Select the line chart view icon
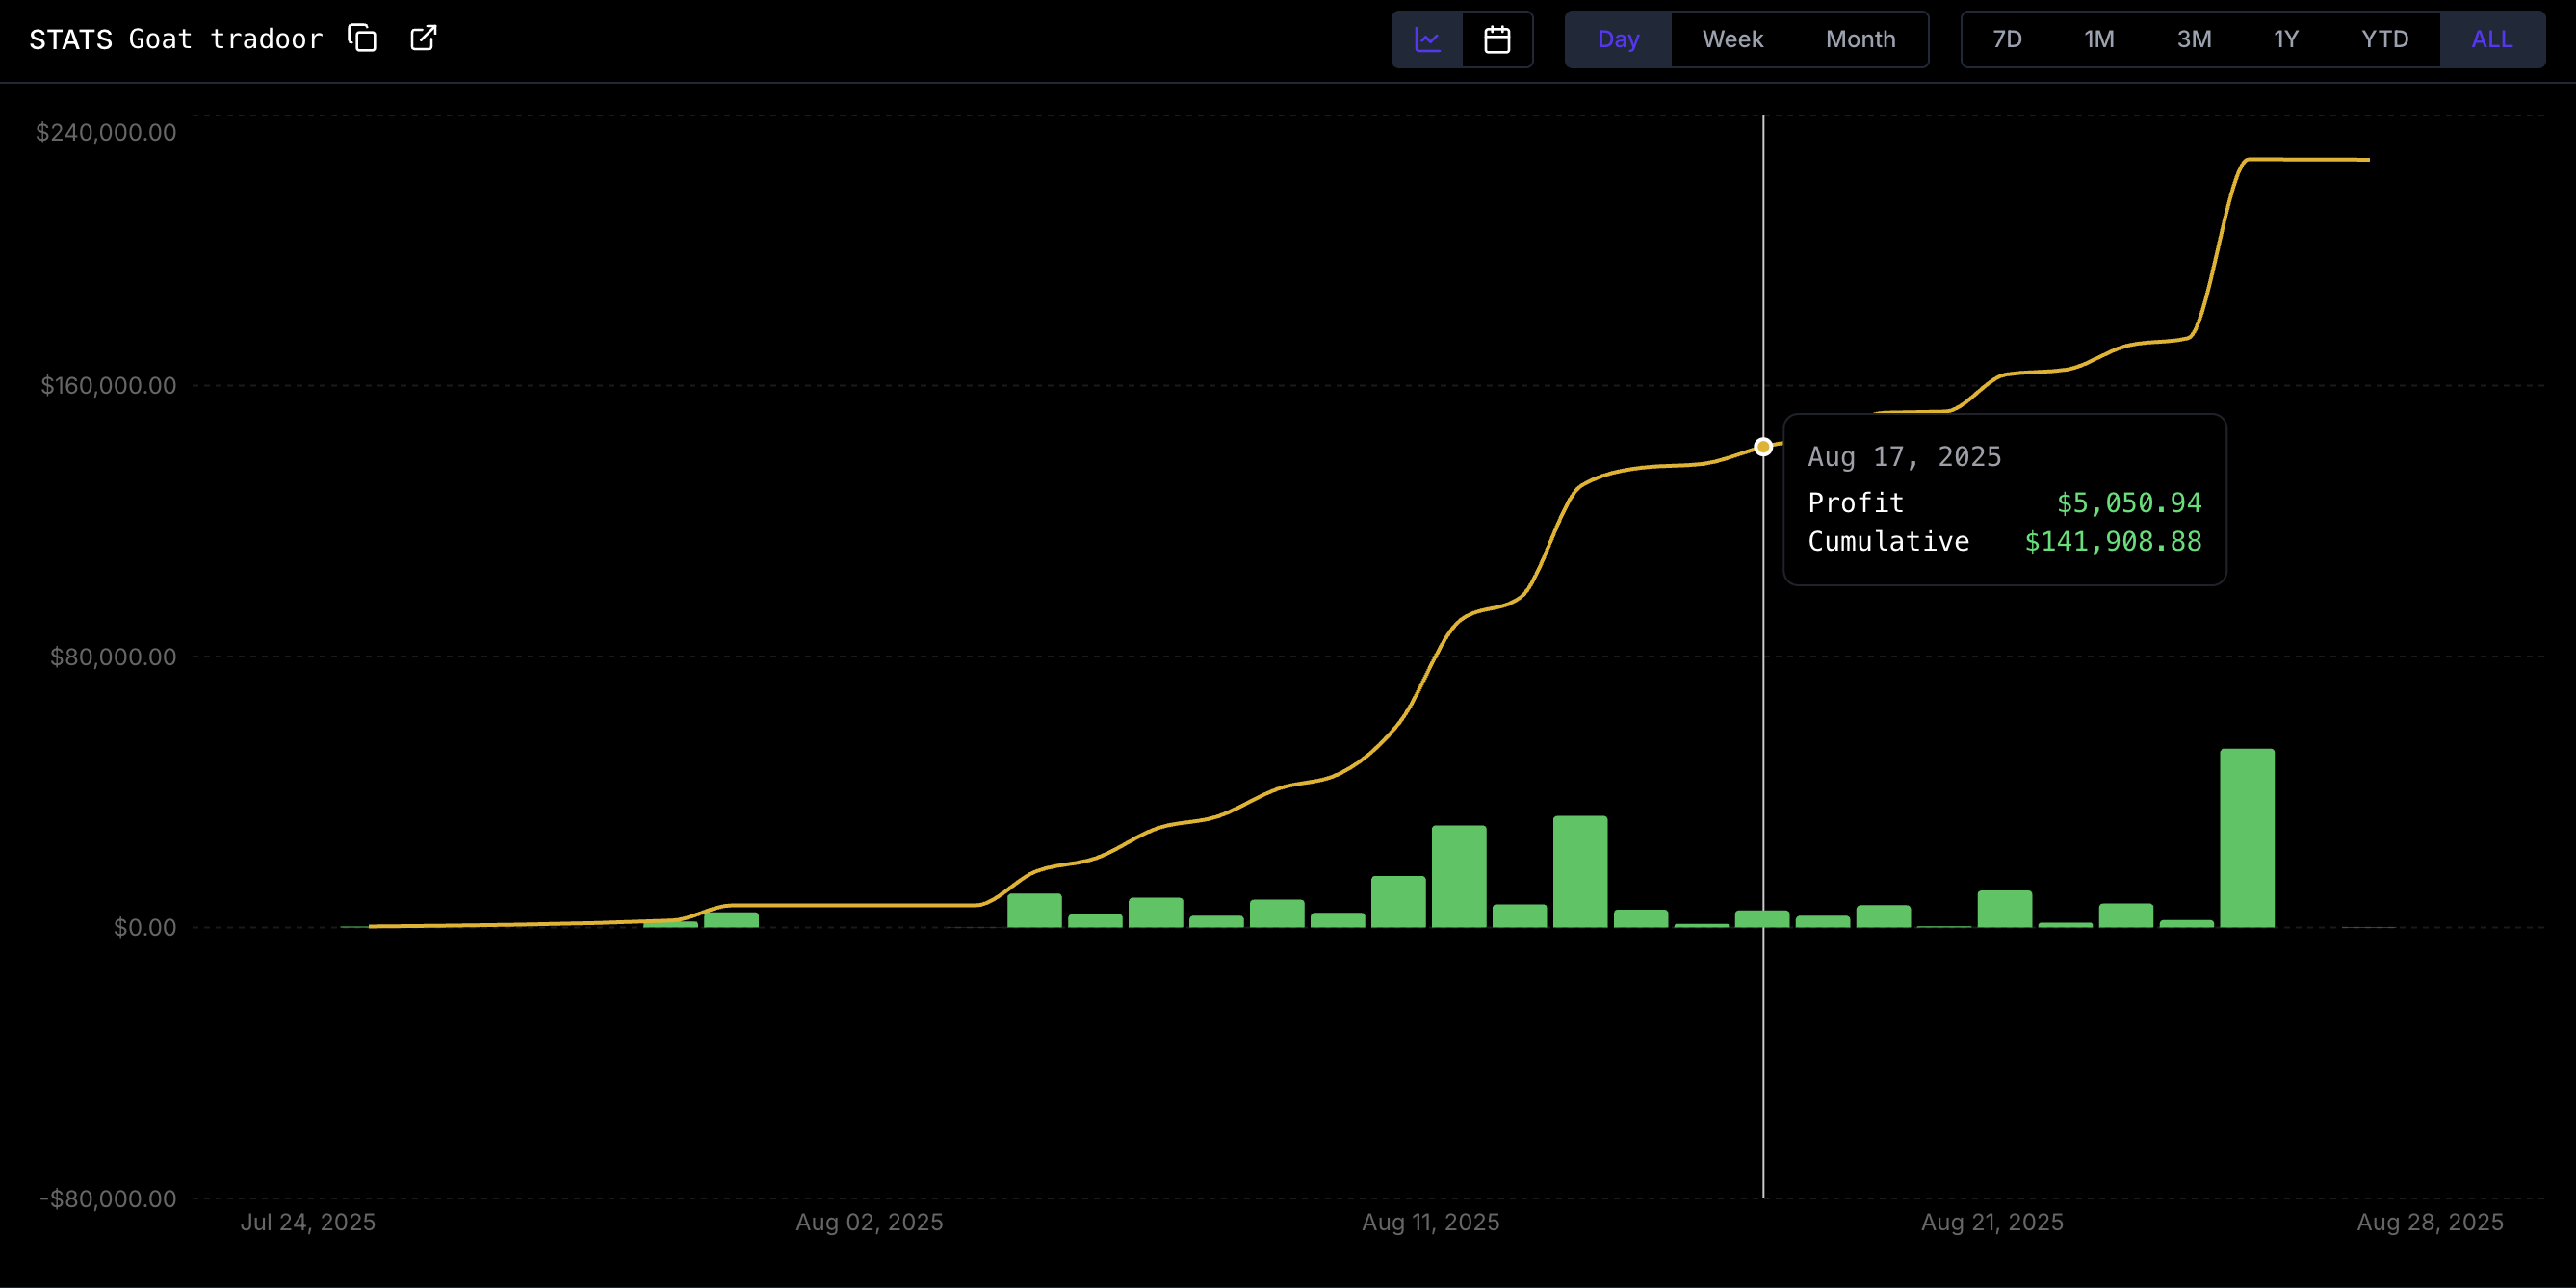This screenshot has height=1288, width=2576. click(1428, 39)
